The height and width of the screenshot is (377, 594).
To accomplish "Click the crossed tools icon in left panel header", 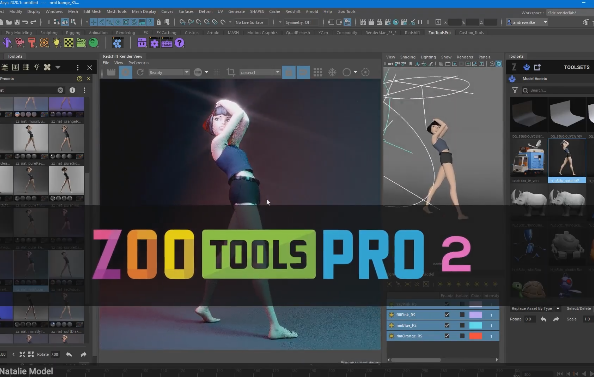I will [x=47, y=67].
